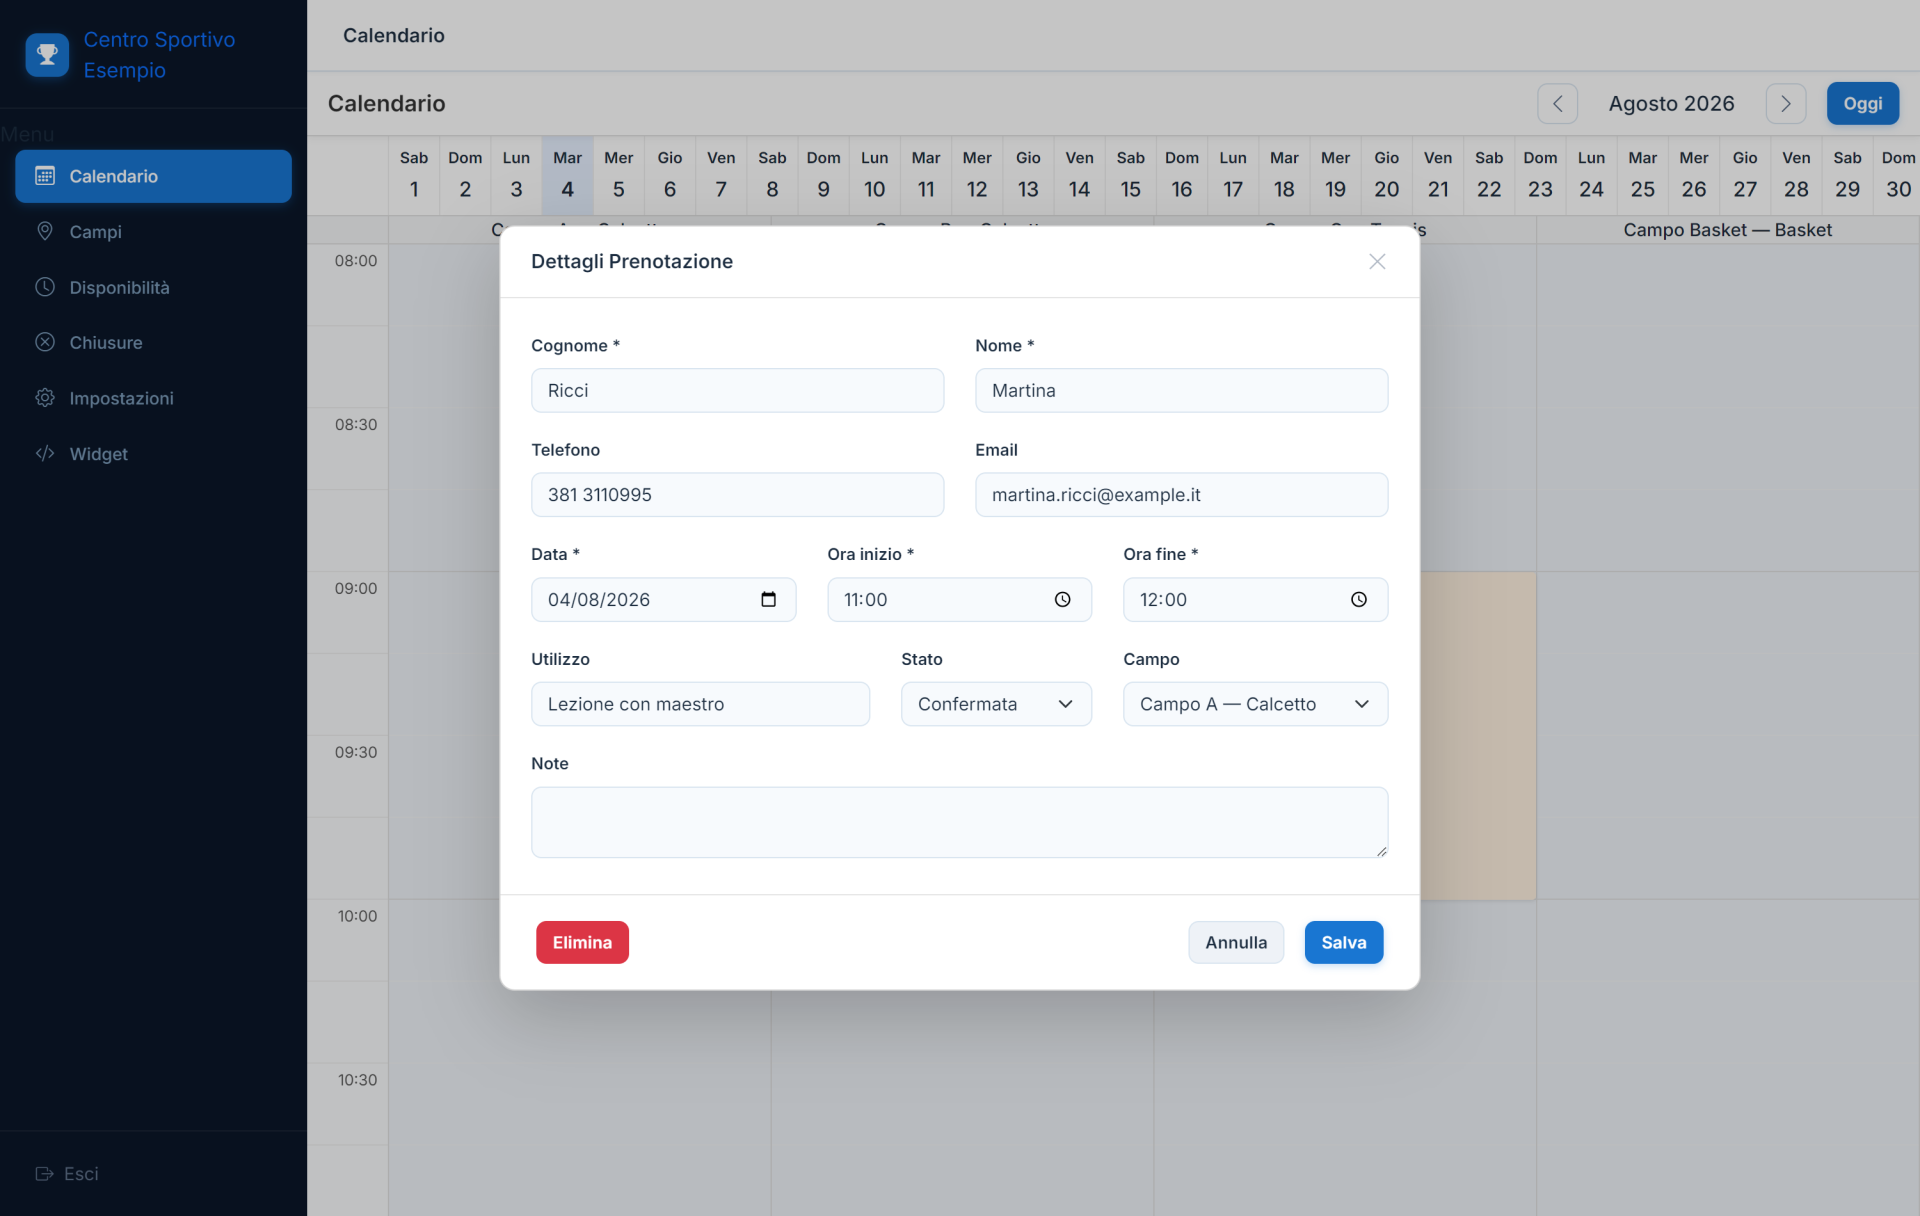Viewport: 1920px width, 1216px height.
Task: Go to next month arrow
Action: click(1785, 103)
